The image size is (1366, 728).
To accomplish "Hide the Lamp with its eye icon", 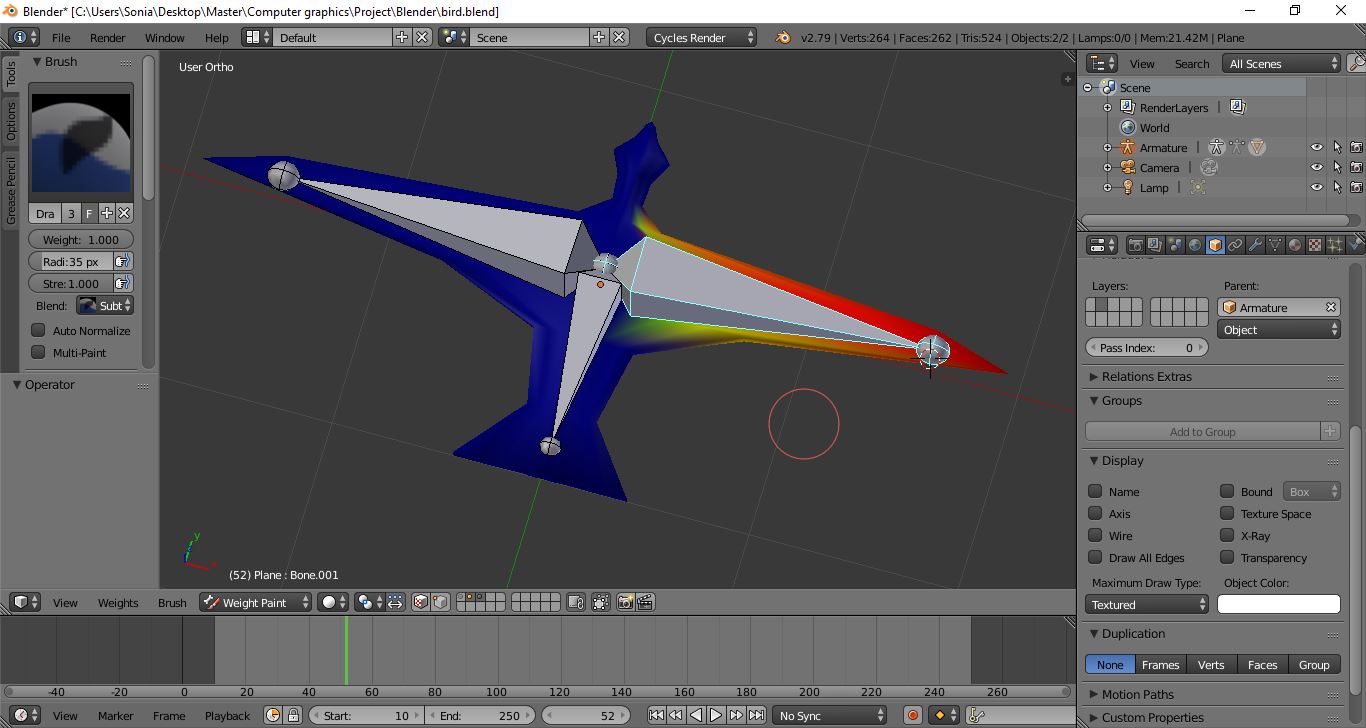I will [1317, 187].
